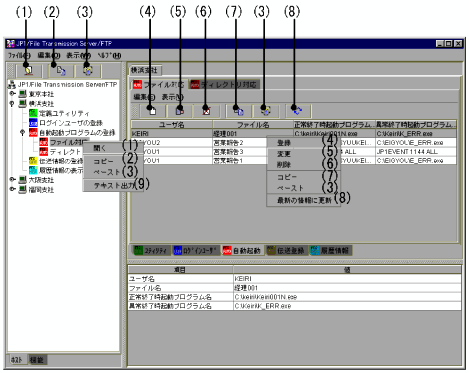The height and width of the screenshot is (373, 469).
Task: Click the Paste icon in the right panel toolbar
Action: [265, 110]
